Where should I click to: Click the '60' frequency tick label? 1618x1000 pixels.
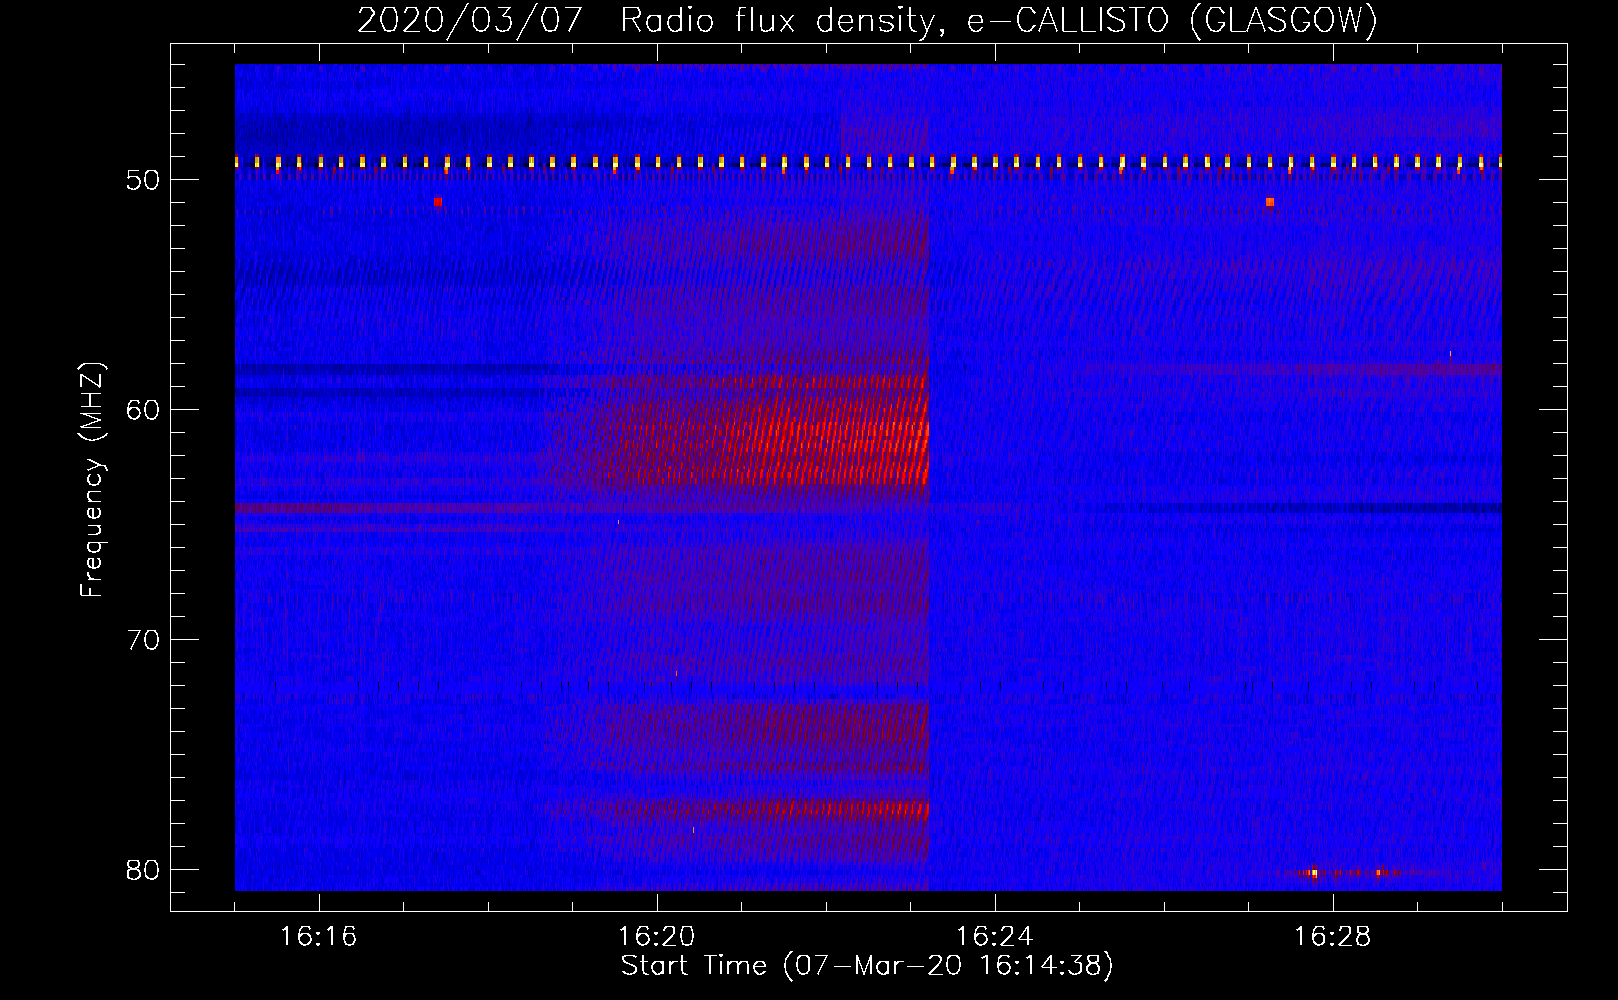click(x=143, y=410)
